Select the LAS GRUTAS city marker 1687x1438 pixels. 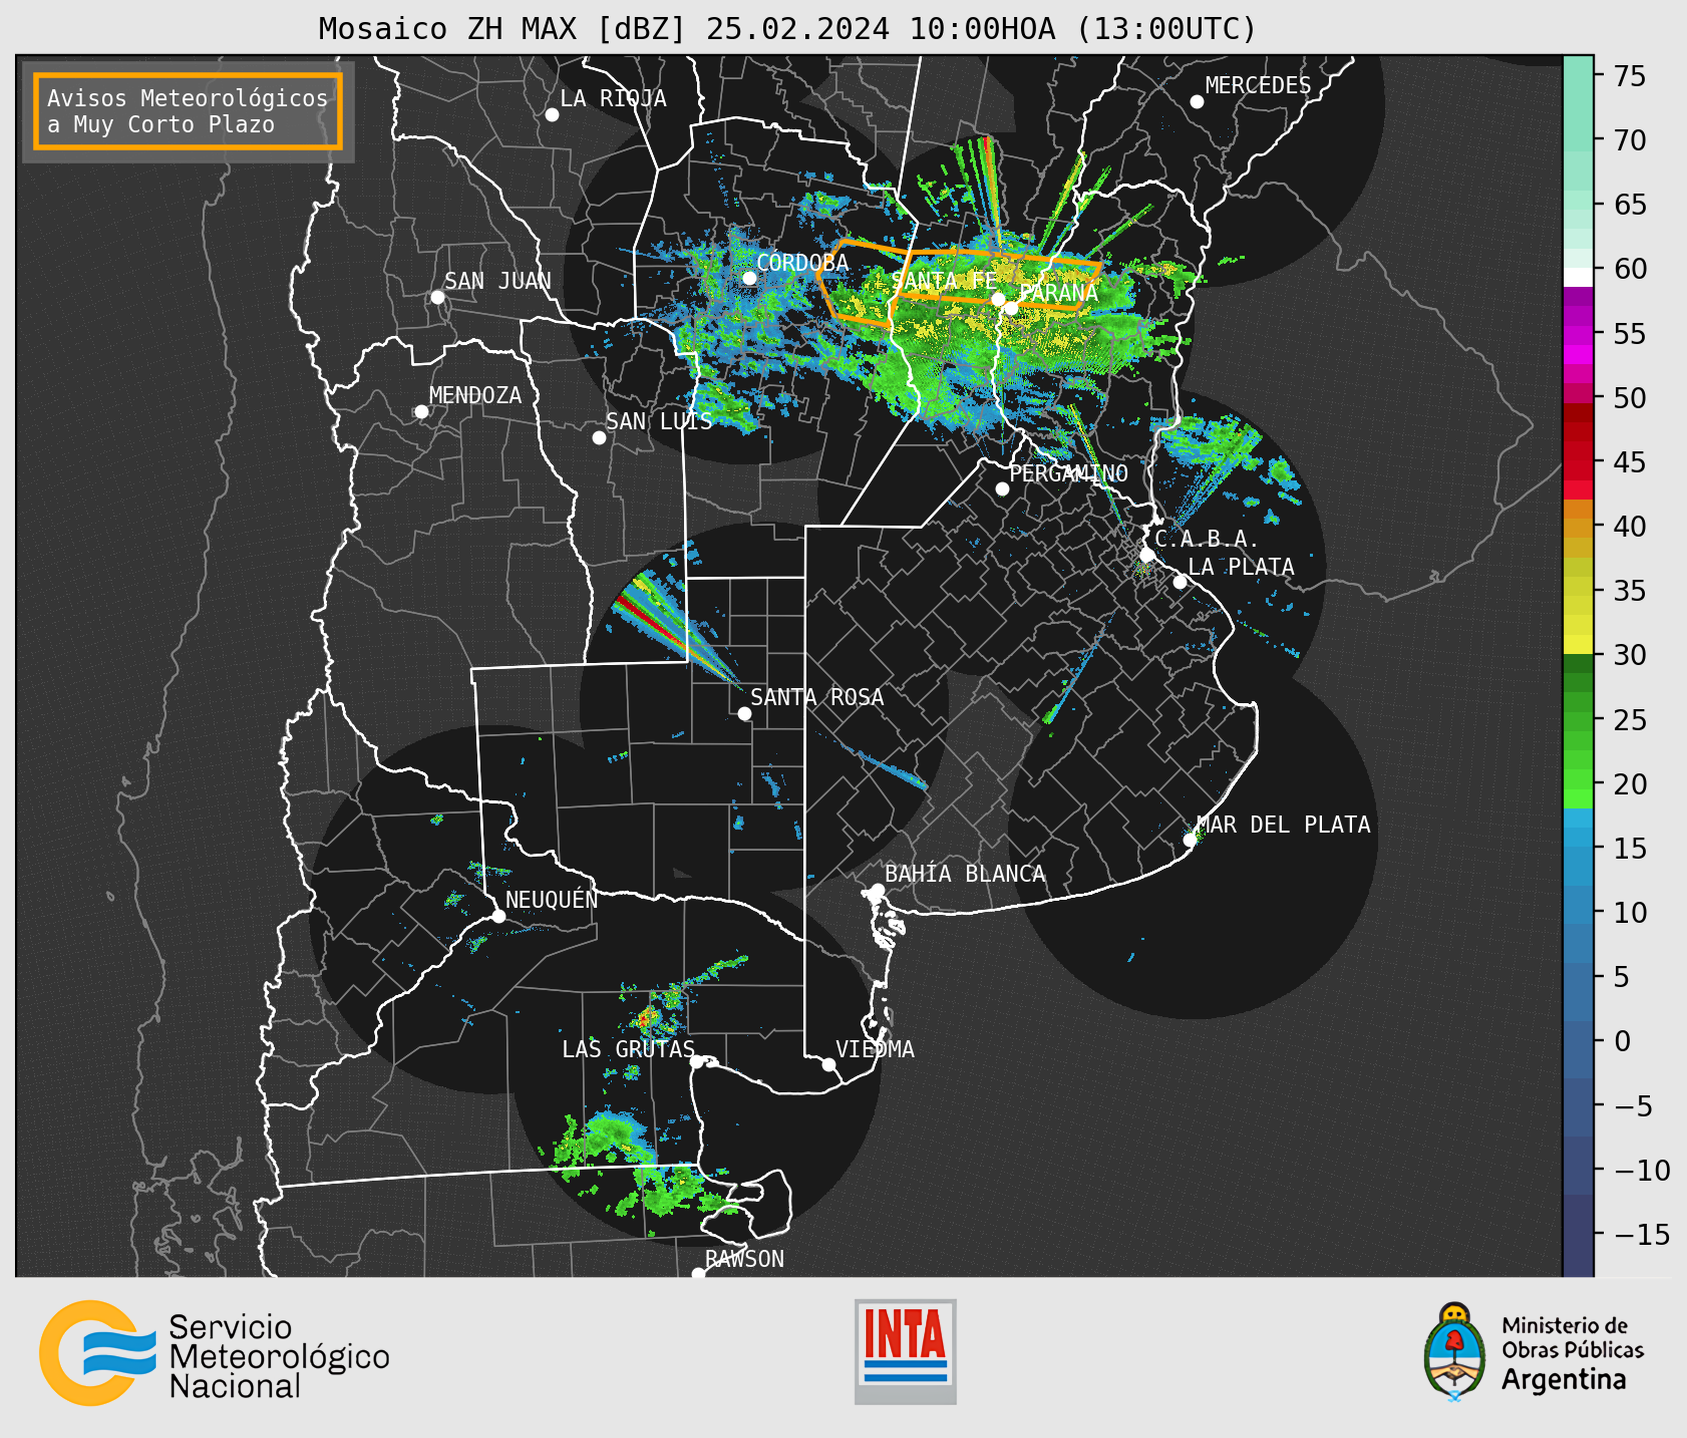pos(697,1062)
